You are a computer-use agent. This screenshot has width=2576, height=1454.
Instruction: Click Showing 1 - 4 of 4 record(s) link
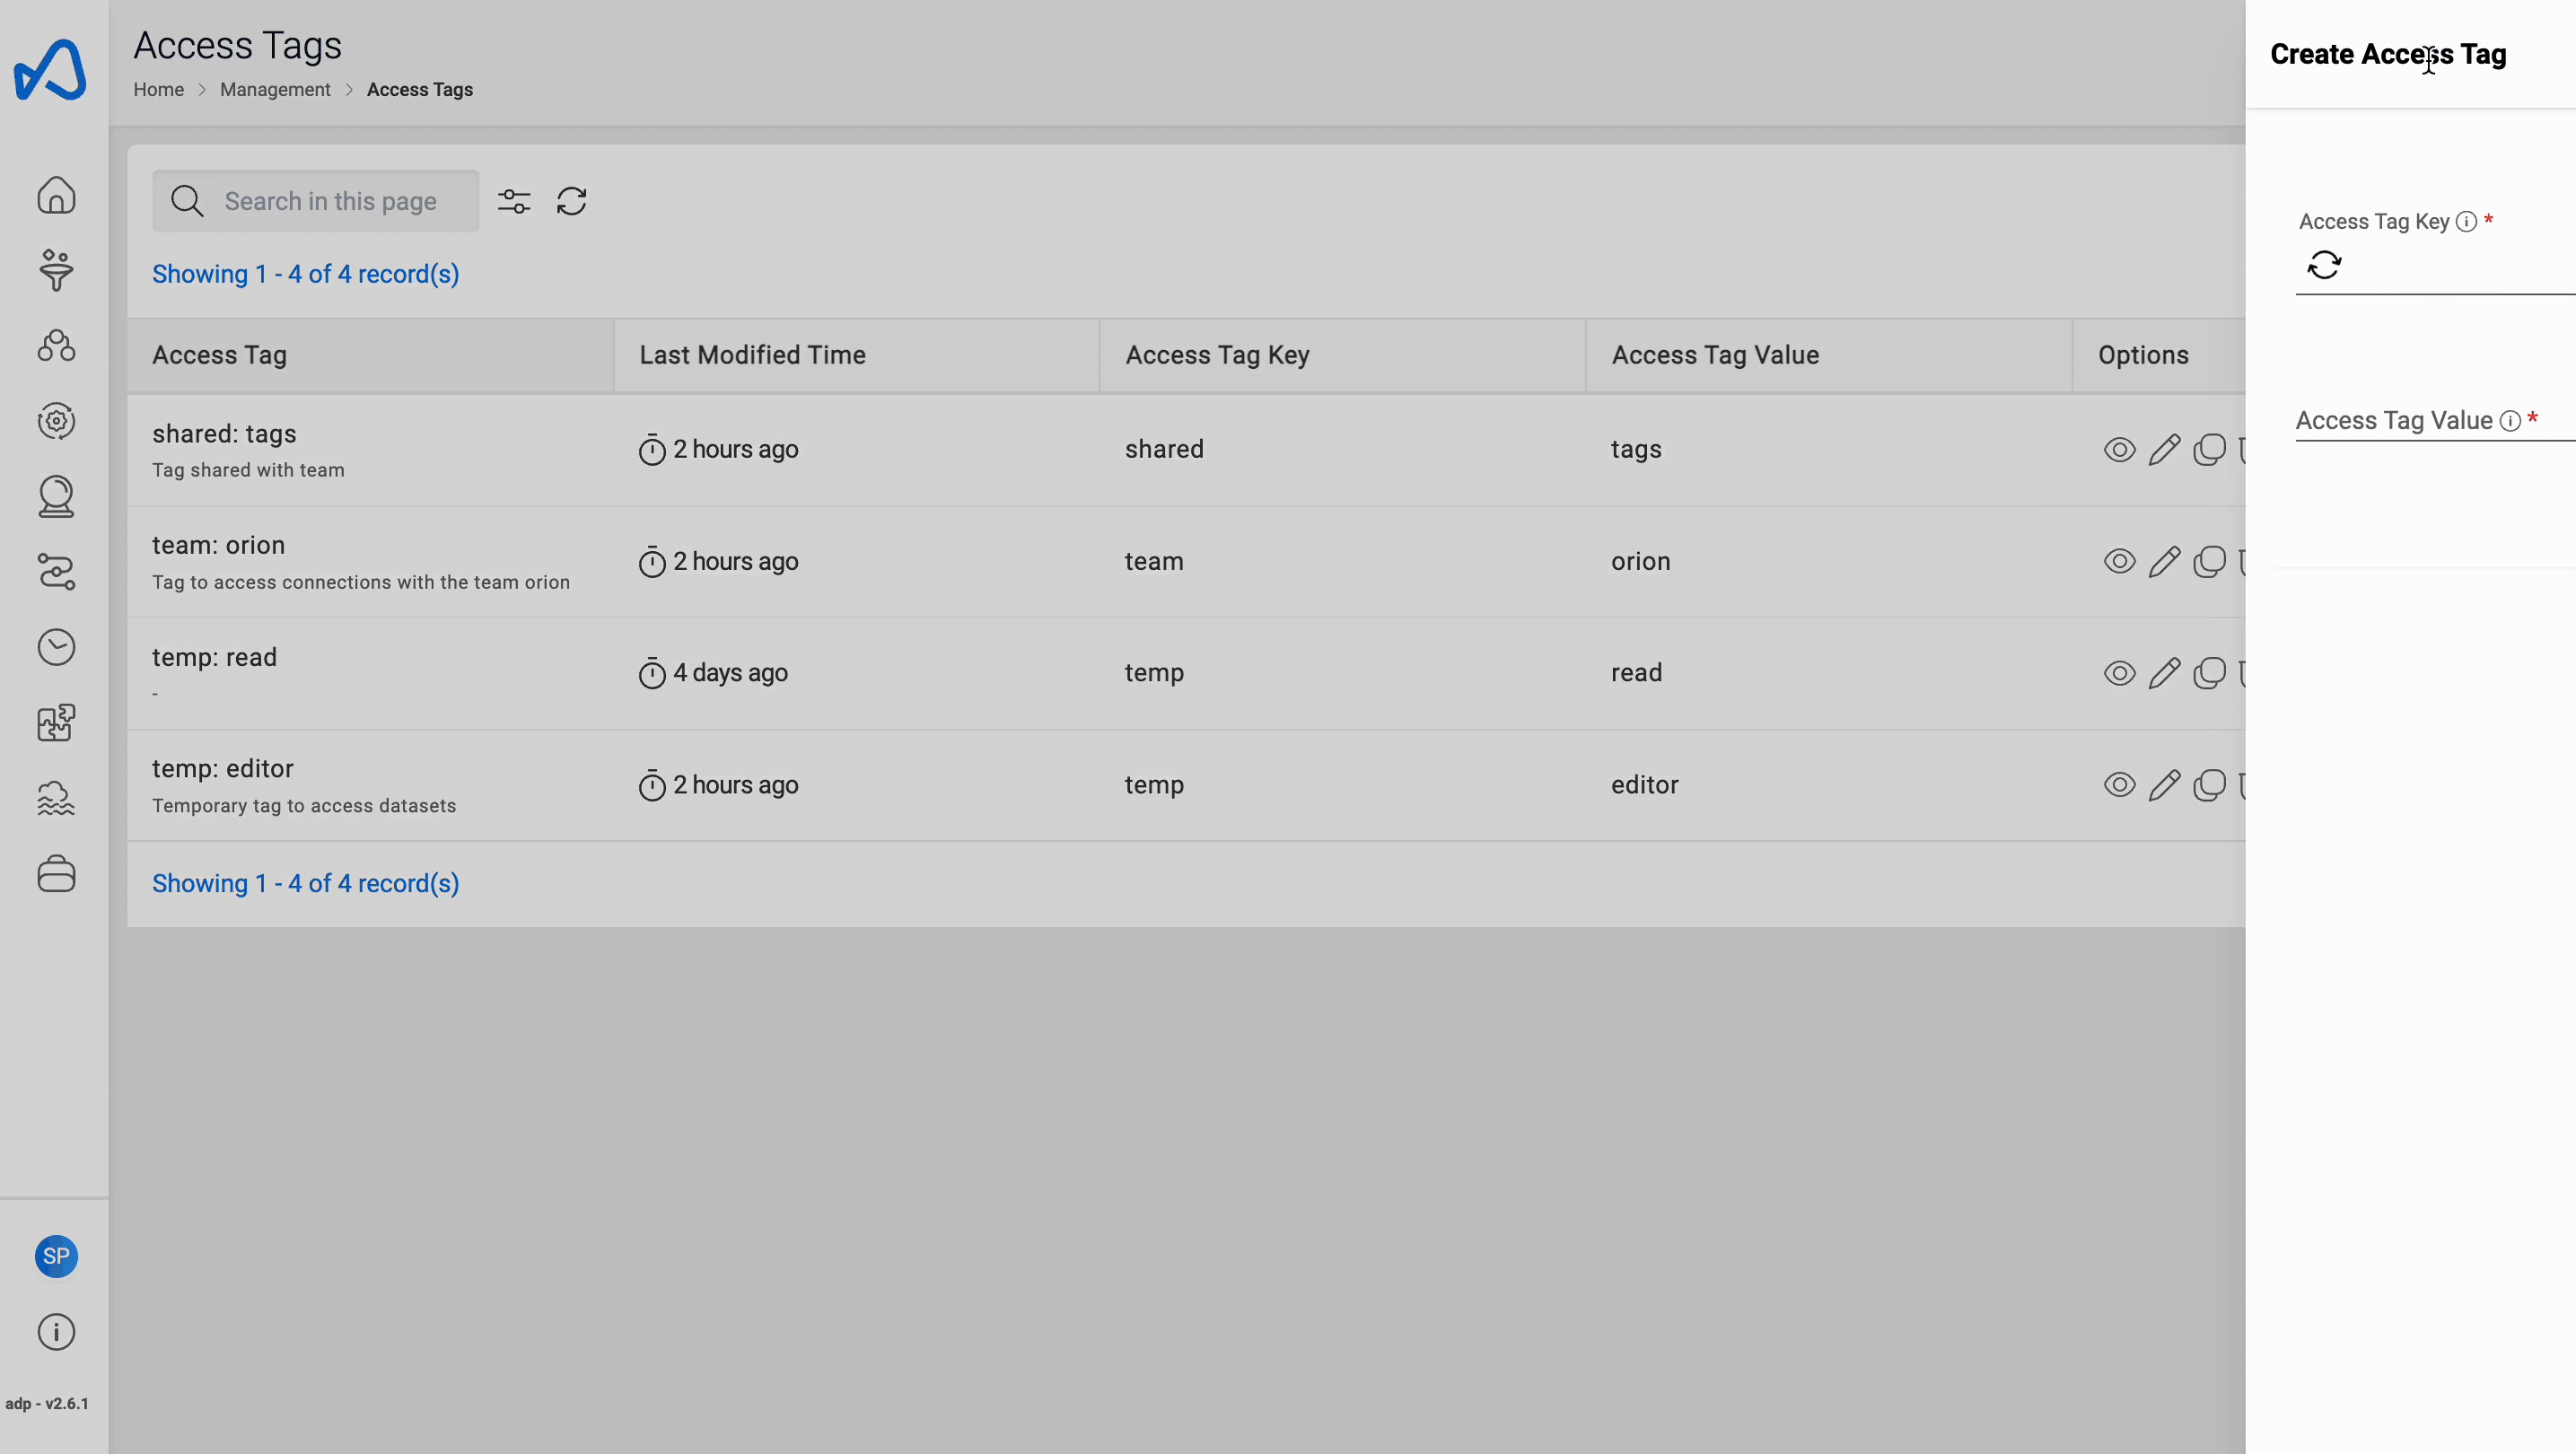(304, 273)
